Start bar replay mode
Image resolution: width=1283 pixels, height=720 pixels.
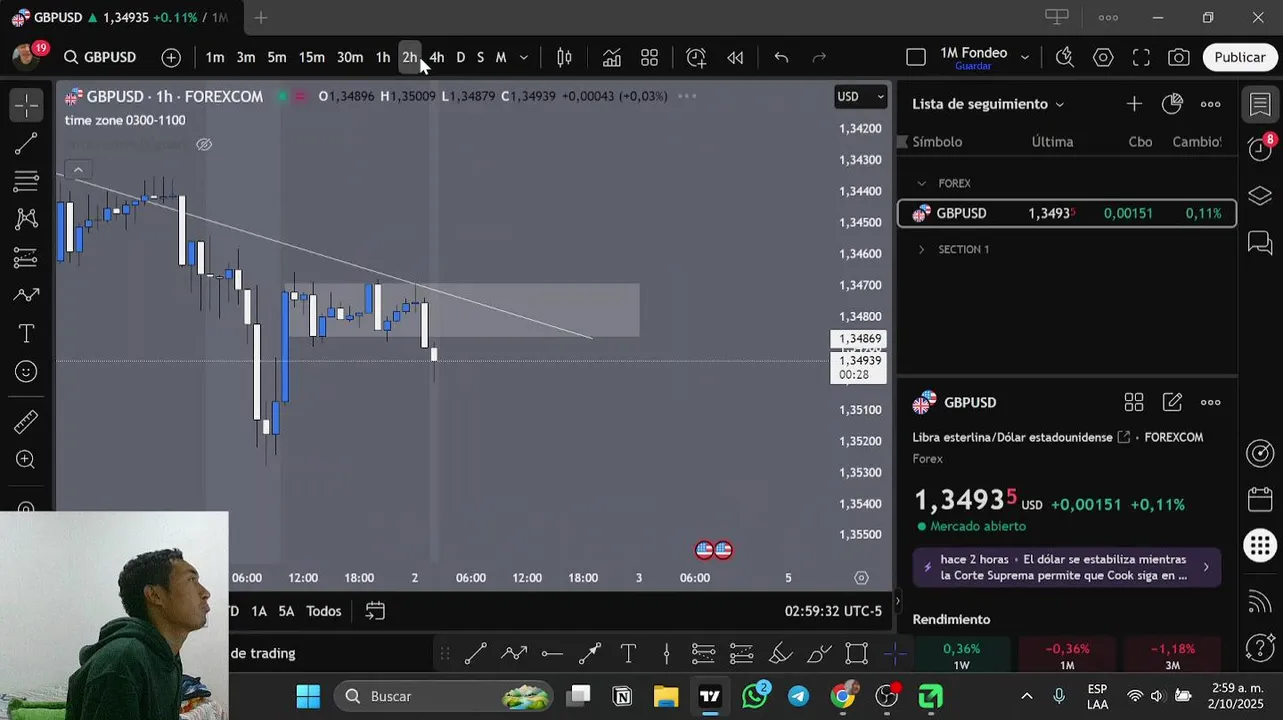tap(735, 58)
